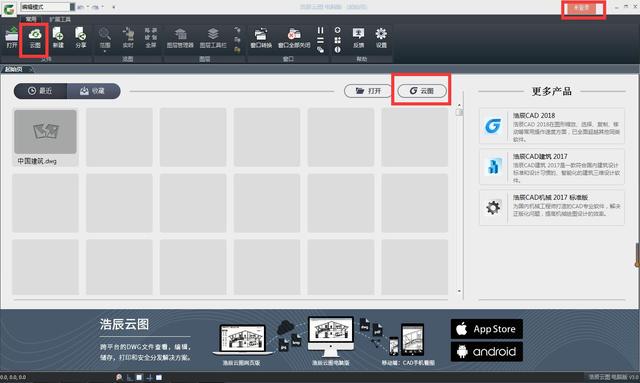Screen dimensions: 640x383
Task: Switch to the 常用 ribbon tab
Action: [x=31, y=19]
